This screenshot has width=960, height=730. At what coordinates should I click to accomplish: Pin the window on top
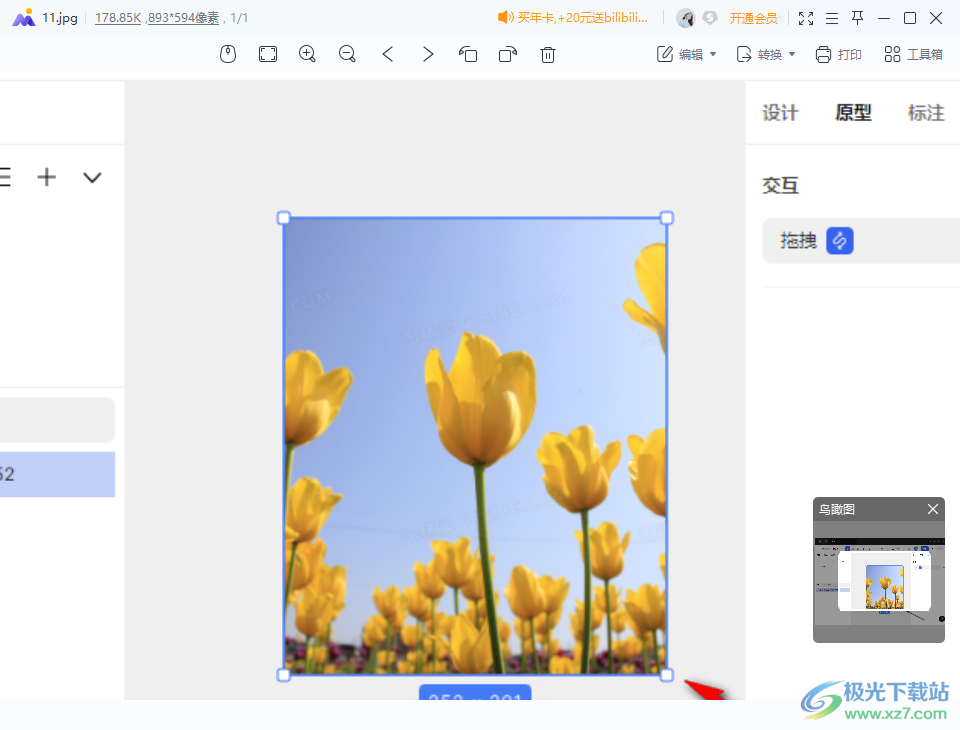click(857, 18)
